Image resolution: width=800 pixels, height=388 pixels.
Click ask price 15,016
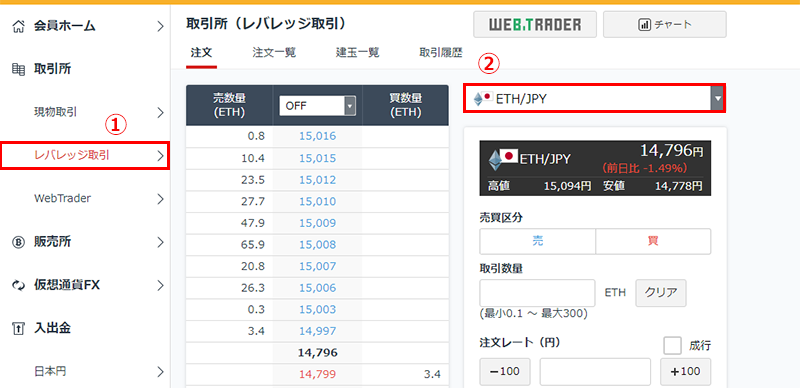click(x=317, y=137)
